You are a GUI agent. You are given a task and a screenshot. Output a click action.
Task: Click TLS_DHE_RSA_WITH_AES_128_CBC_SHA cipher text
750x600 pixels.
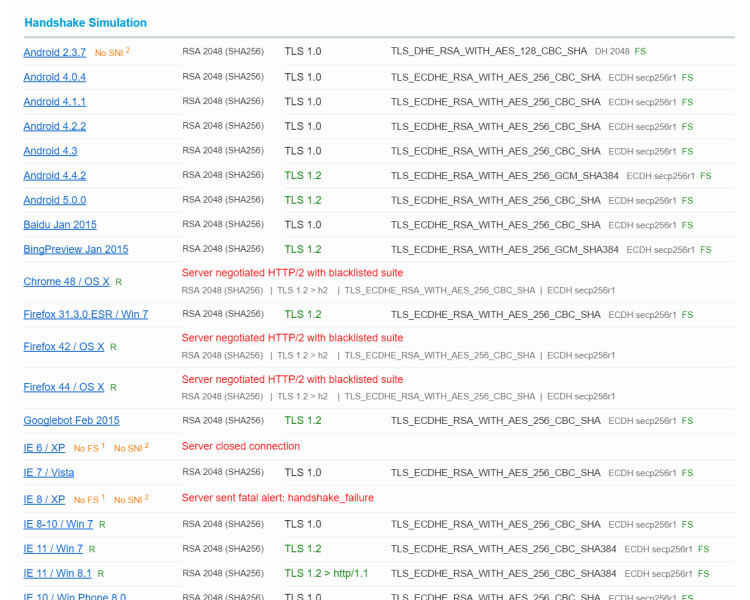(489, 51)
